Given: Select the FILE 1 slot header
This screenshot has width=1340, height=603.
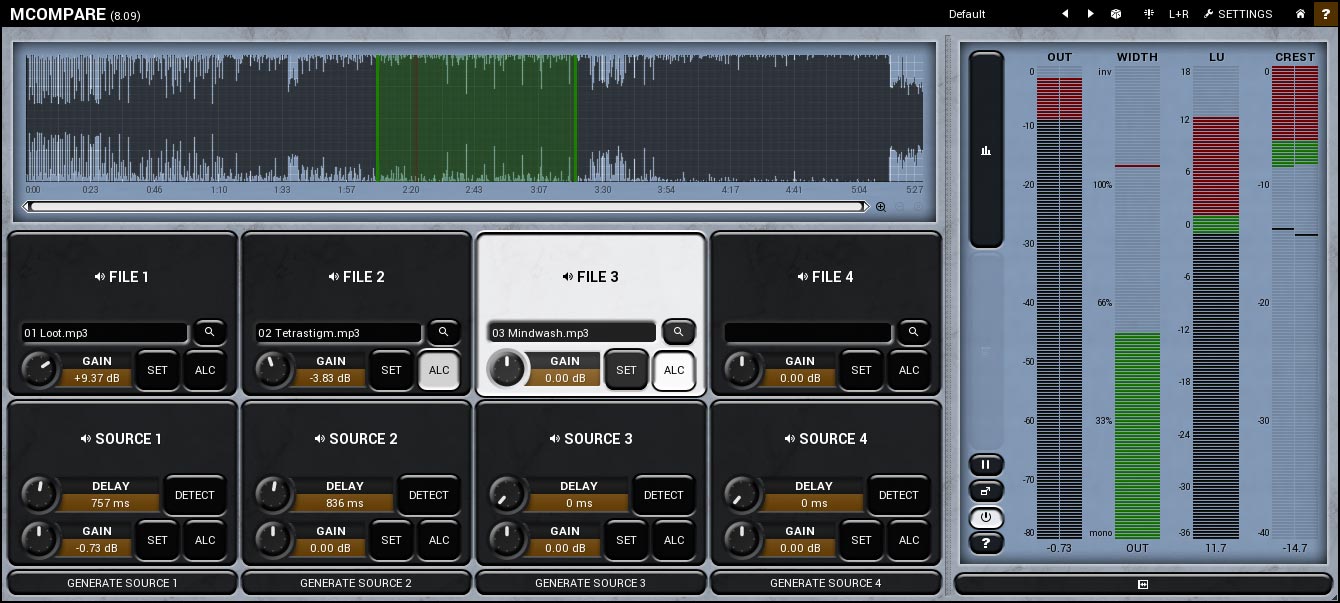Looking at the screenshot, I should click(122, 277).
